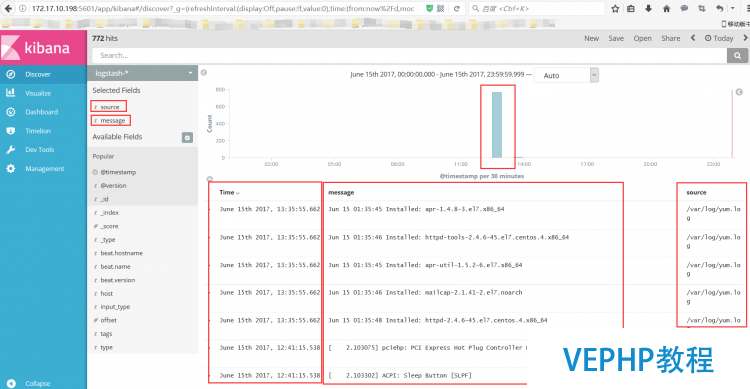Viewport: 750px width, 389px height.
Task: Bookmark page with star icon
Action: [615, 9]
